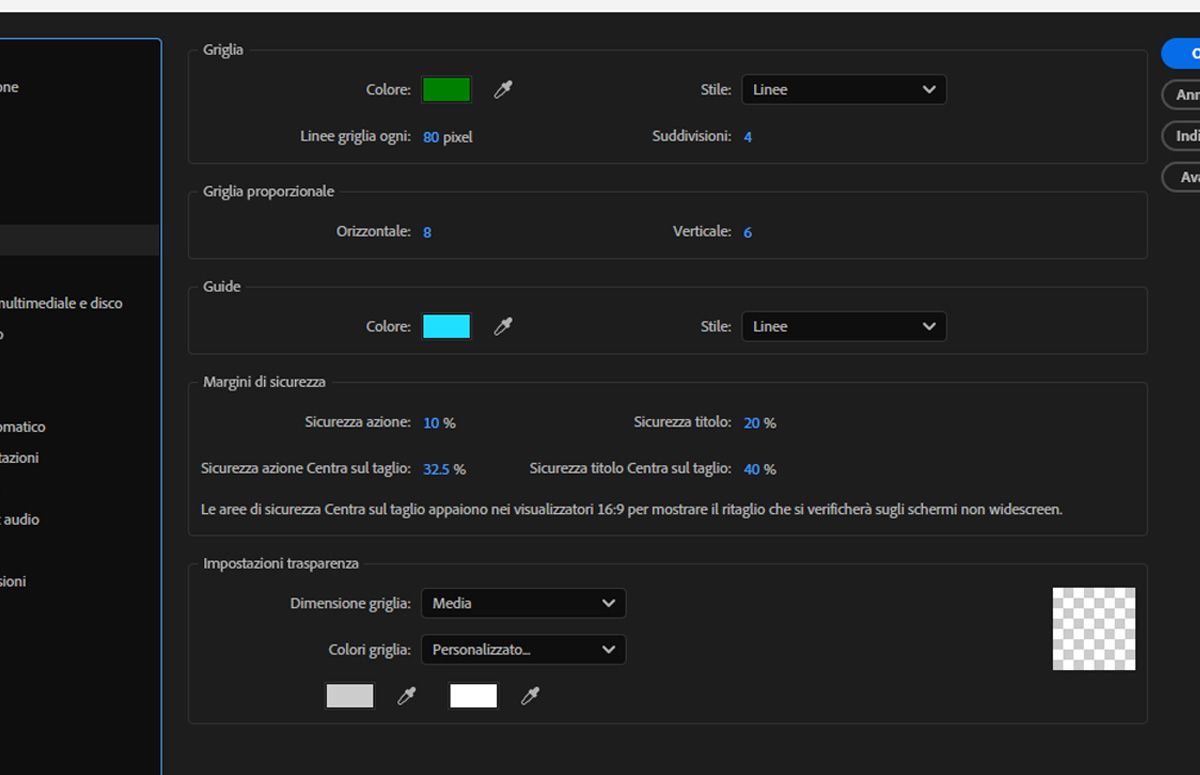Open the gray transparency grid color swatch
The image size is (1200, 775).
tap(350, 696)
